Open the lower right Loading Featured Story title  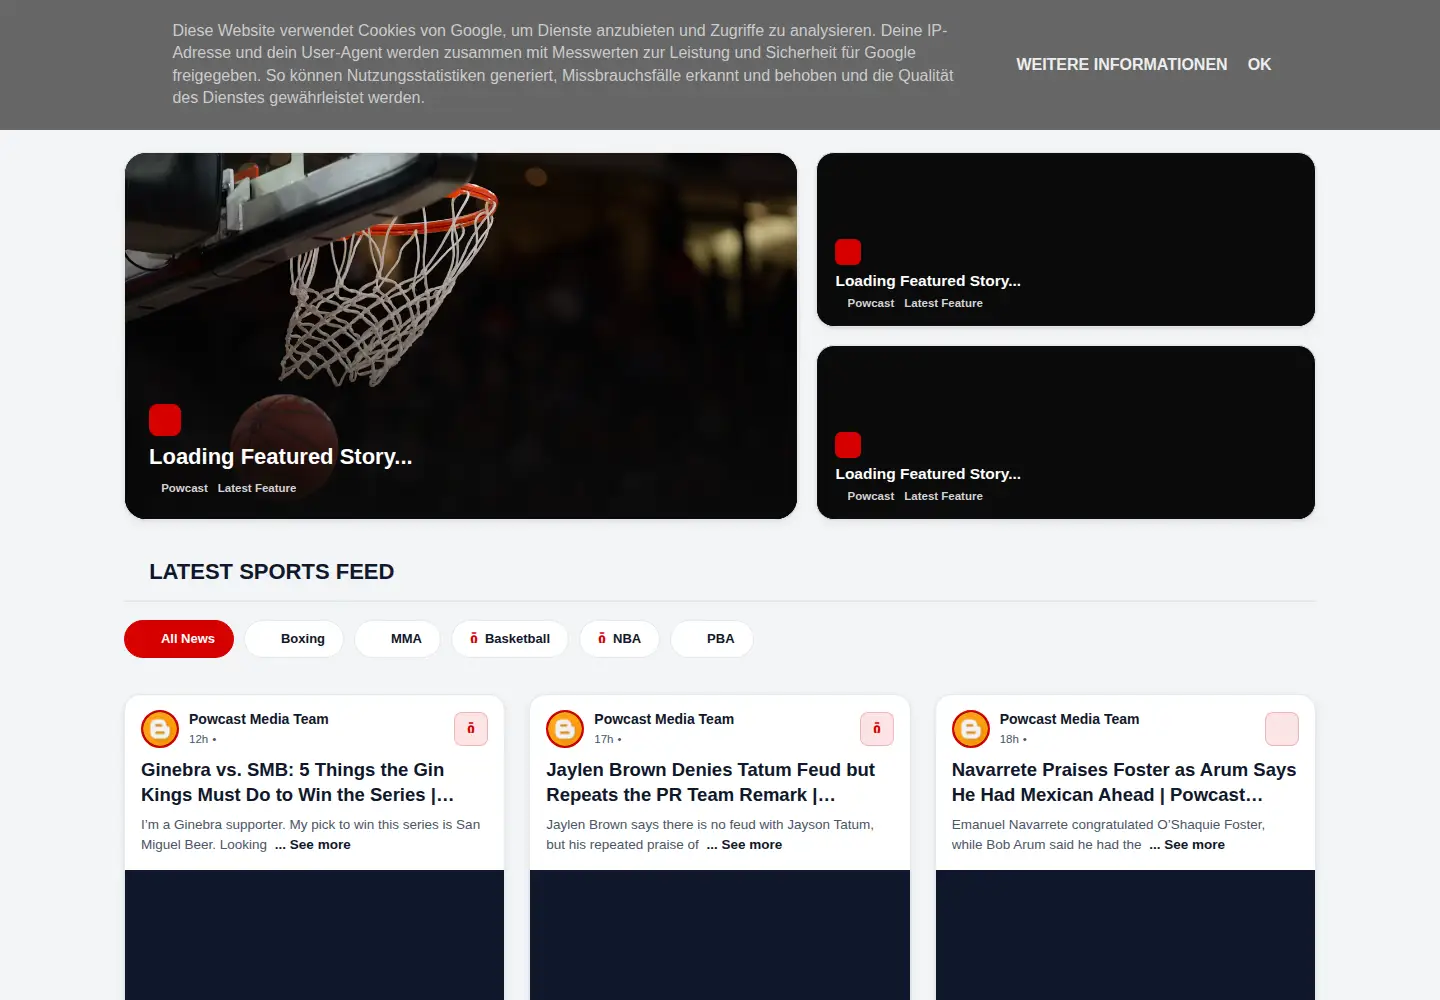(928, 474)
